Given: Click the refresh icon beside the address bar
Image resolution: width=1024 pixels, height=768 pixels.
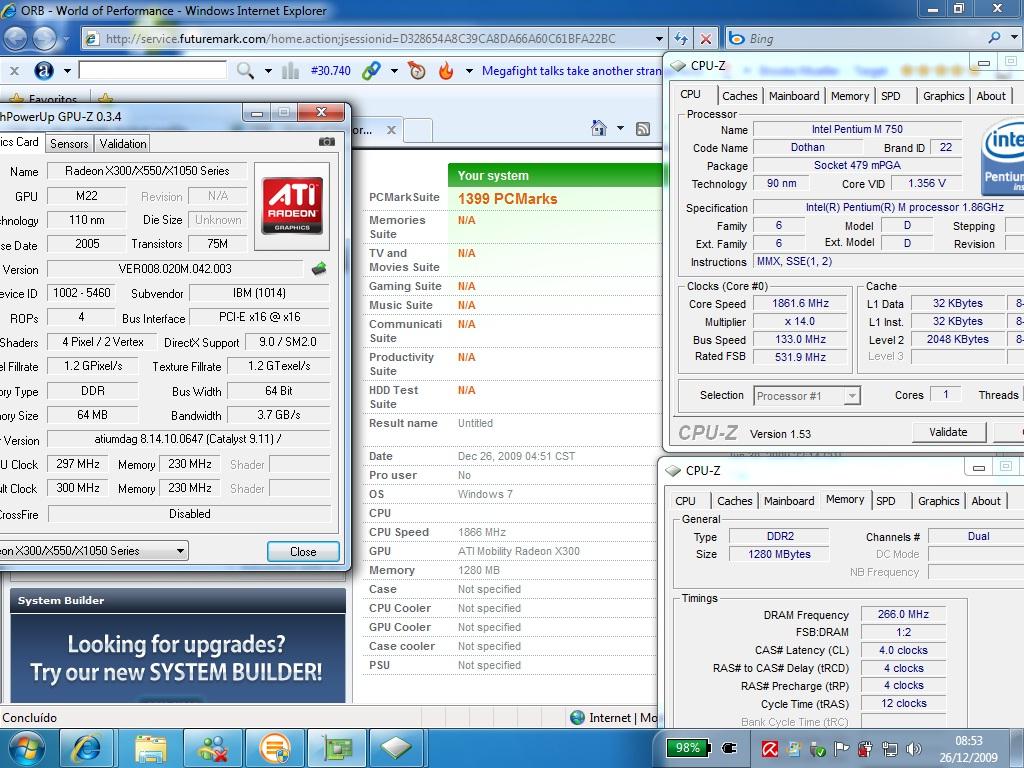Looking at the screenshot, I should point(681,39).
